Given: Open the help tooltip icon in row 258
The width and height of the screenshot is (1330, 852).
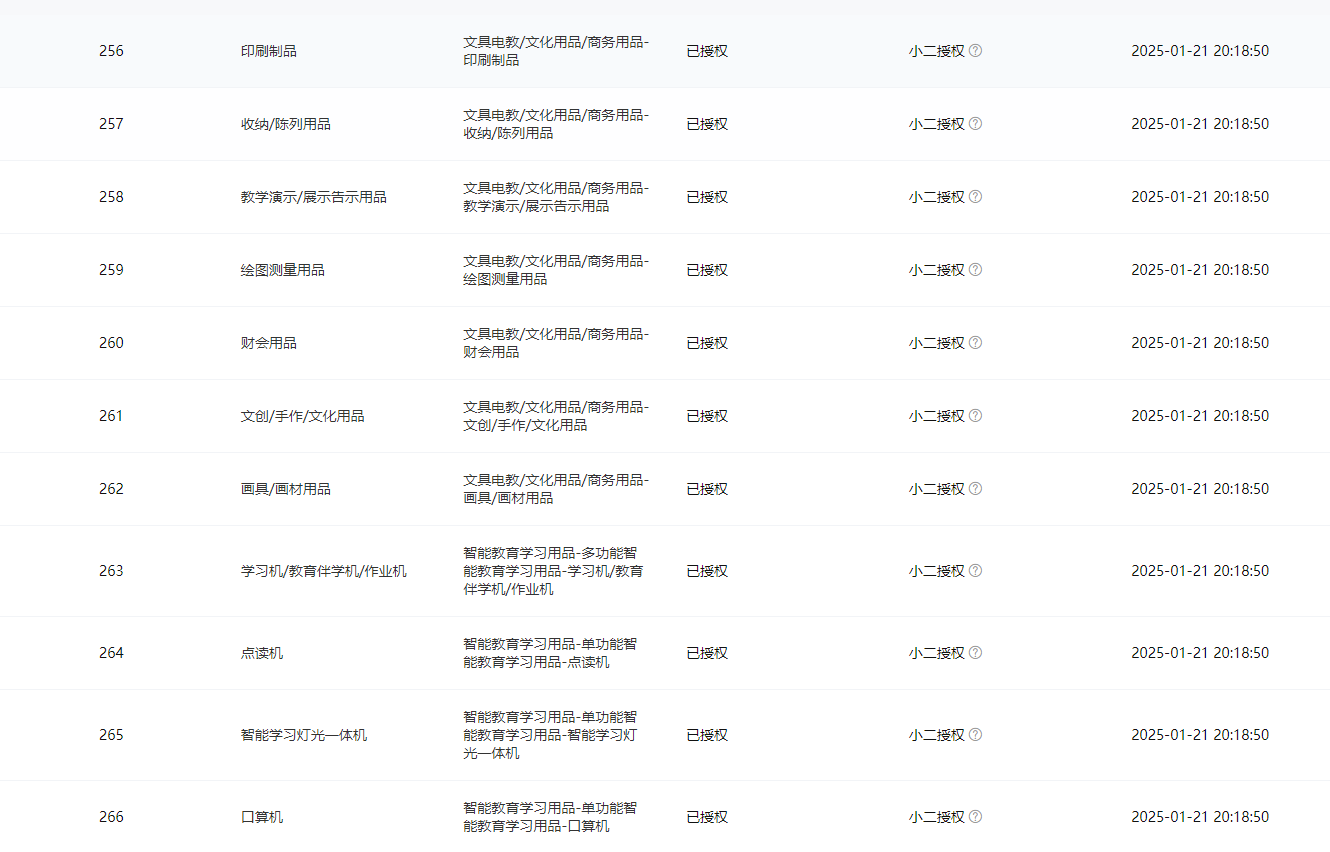Looking at the screenshot, I should 975,197.
